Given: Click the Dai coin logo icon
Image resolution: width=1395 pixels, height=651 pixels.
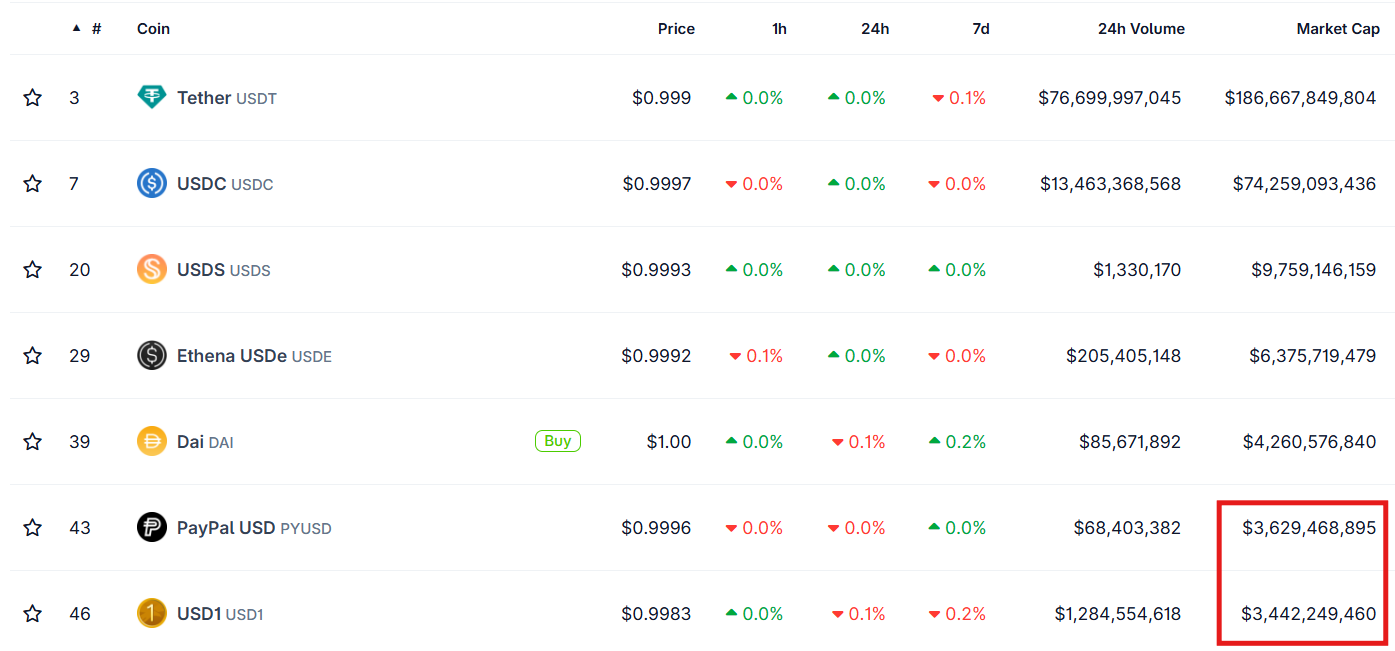Looking at the screenshot, I should [152, 442].
